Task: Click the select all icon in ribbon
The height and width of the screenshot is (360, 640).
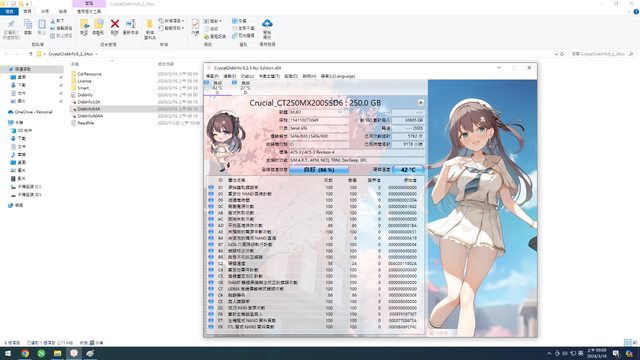Action: (x=235, y=21)
